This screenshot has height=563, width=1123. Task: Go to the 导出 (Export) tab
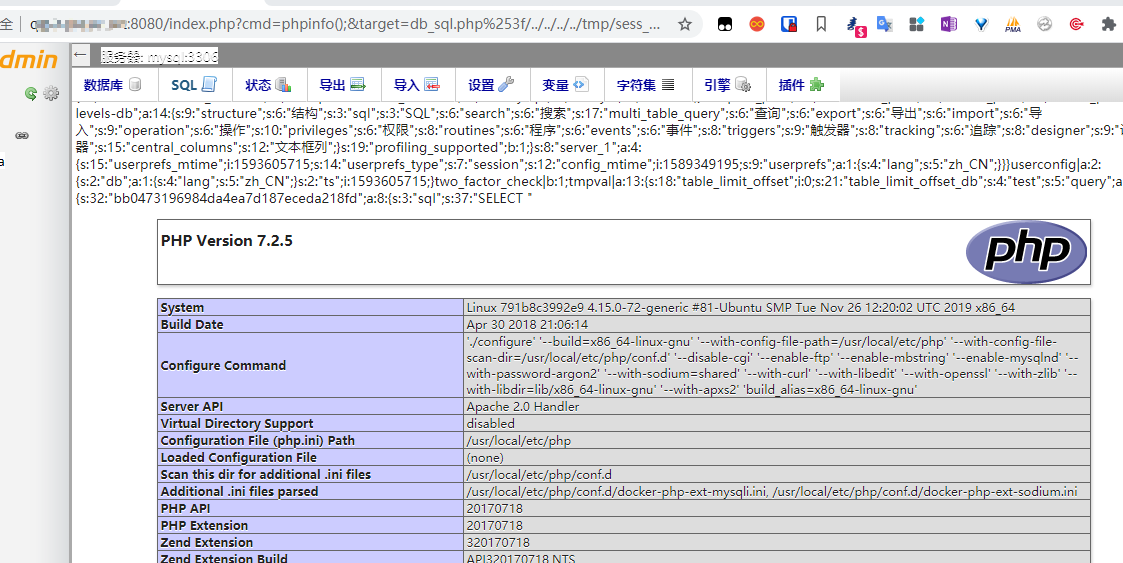(341, 85)
